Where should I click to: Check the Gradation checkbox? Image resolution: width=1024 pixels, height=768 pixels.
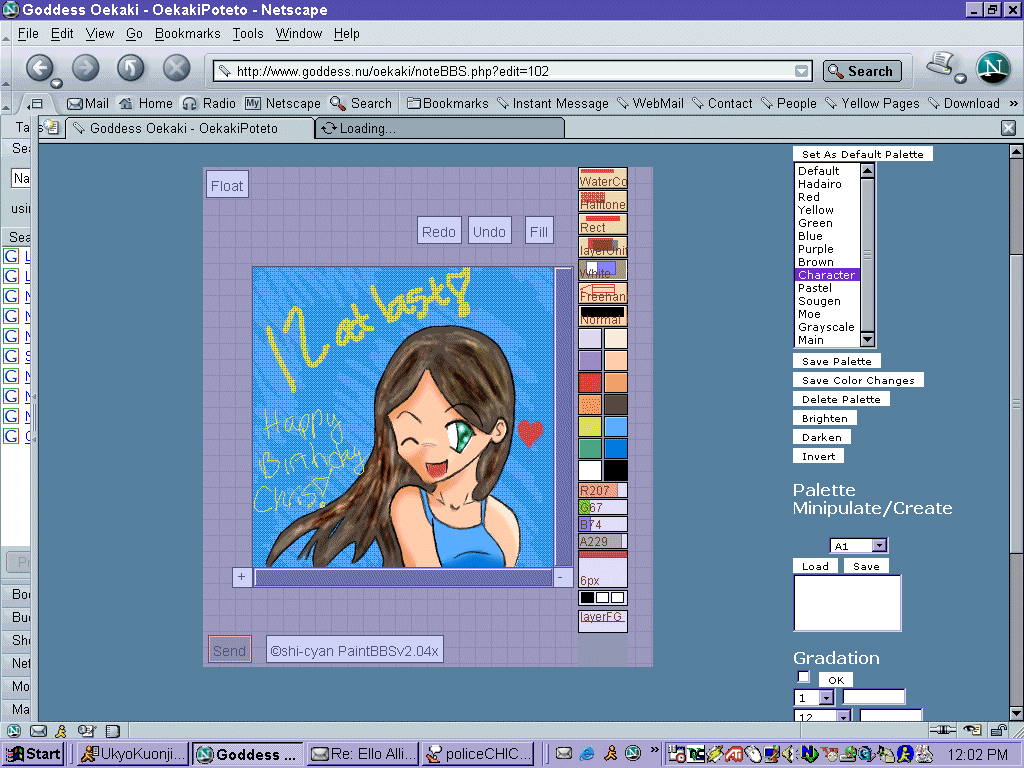click(803, 677)
